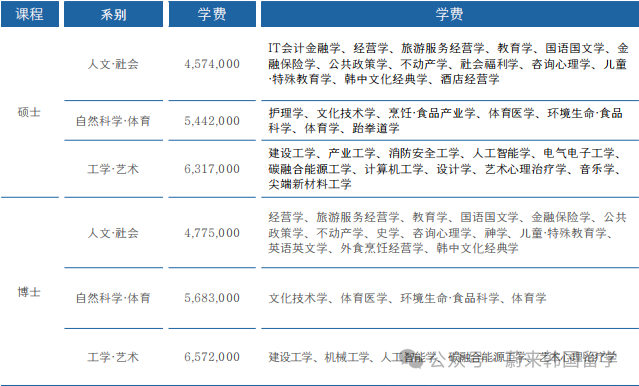
Task: Click the 系别 column header
Action: pos(113,14)
